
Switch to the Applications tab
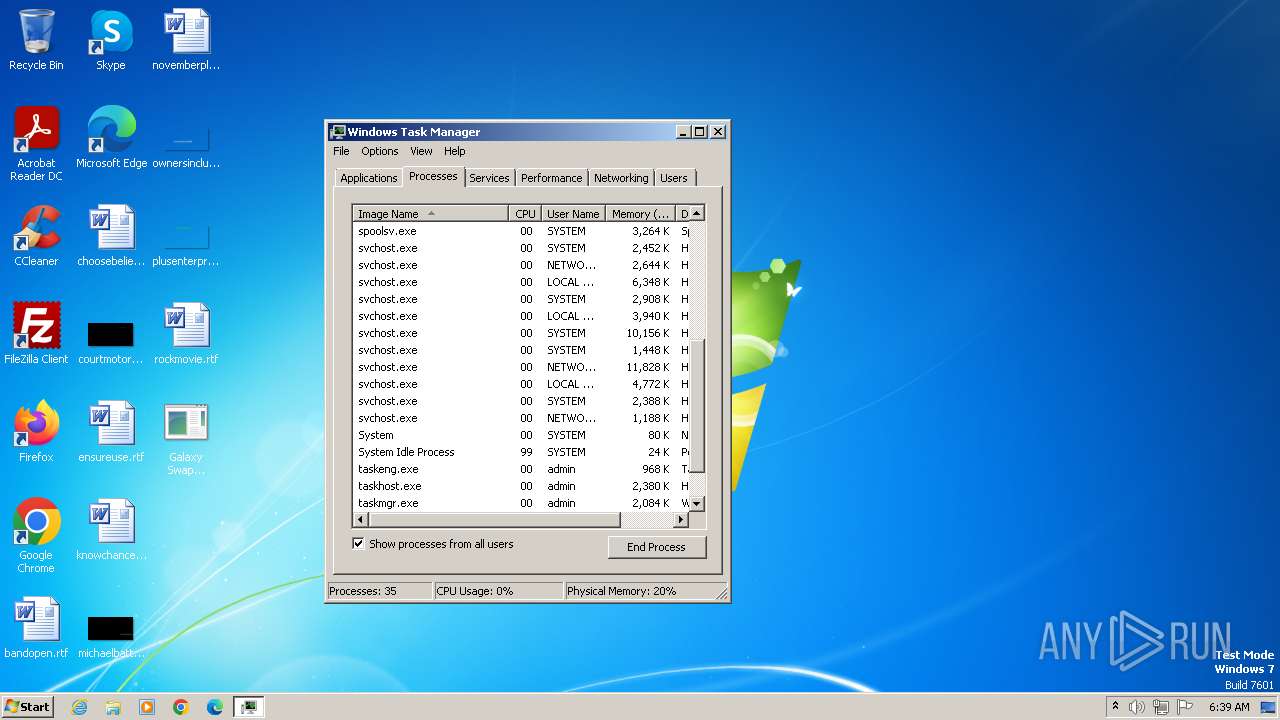point(368,178)
